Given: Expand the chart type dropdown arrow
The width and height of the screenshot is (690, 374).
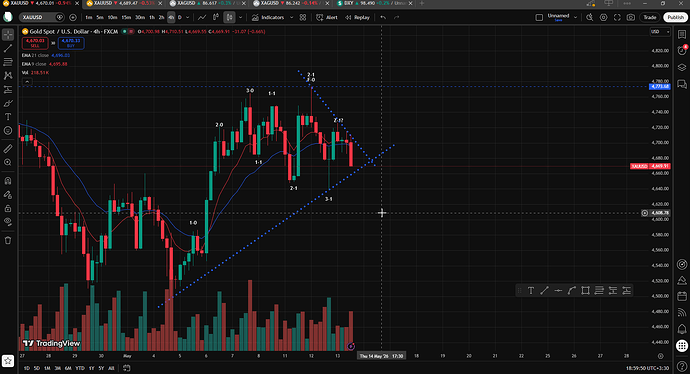Looking at the screenshot, I should pos(240,18).
